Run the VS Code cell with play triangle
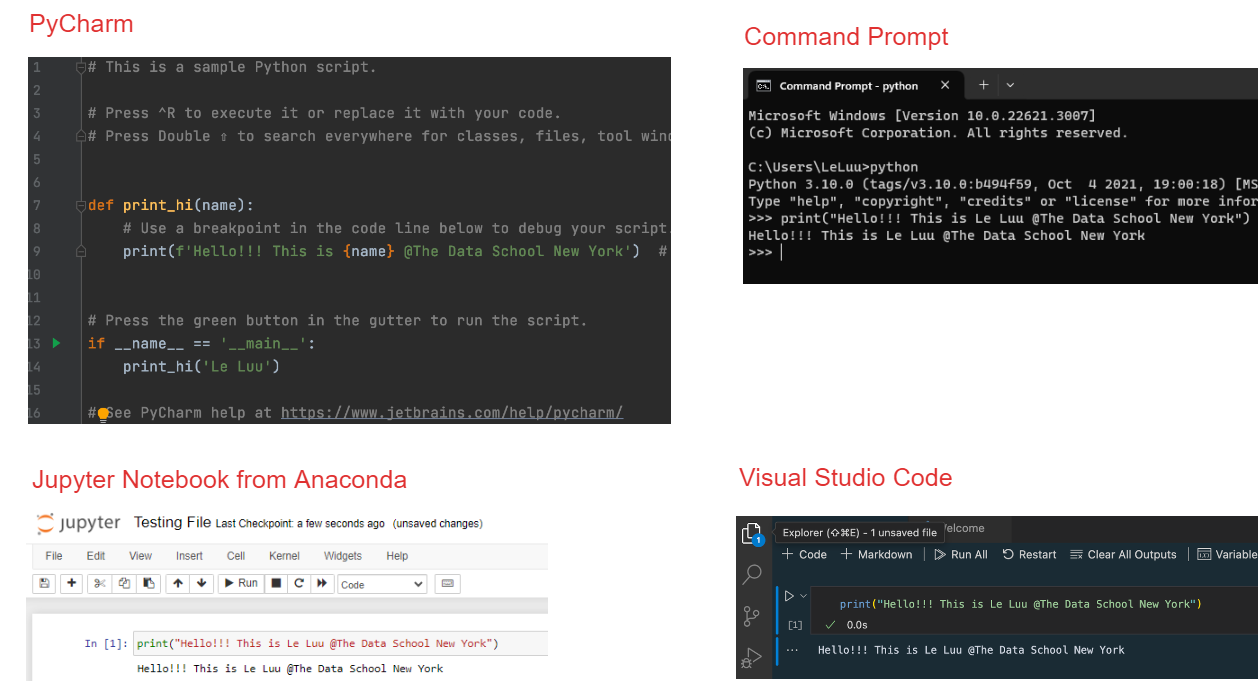The image size is (1258, 681). (x=789, y=596)
